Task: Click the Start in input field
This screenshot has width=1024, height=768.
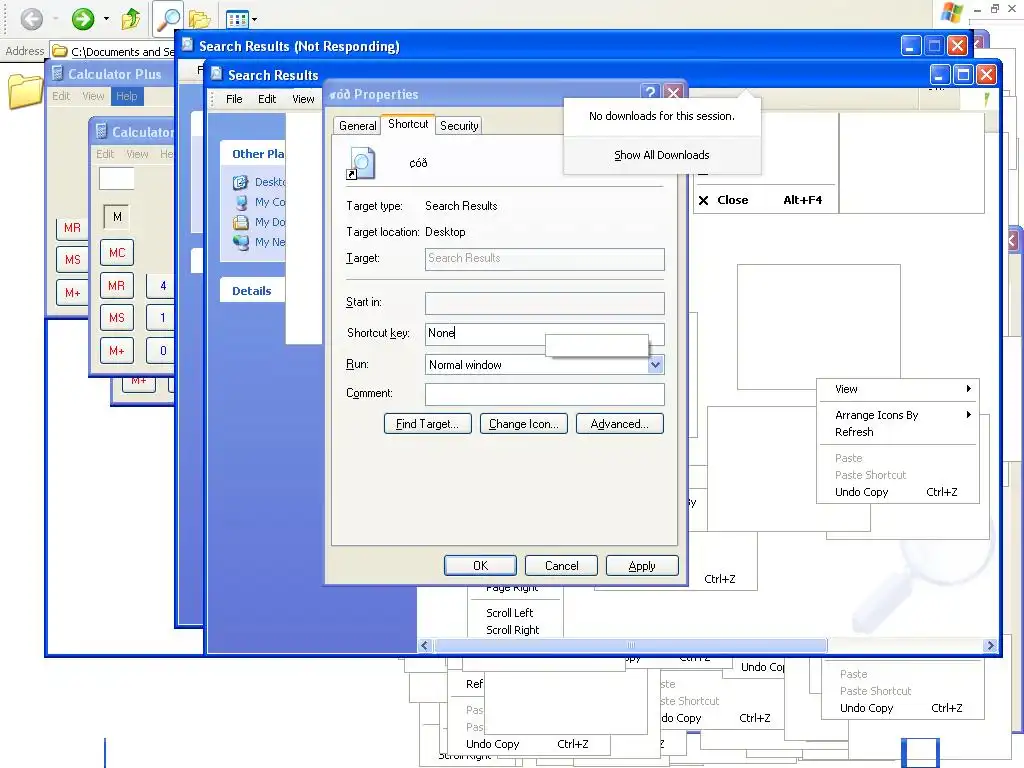Action: point(545,303)
